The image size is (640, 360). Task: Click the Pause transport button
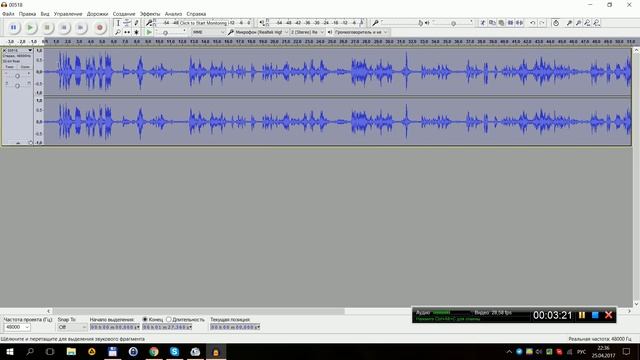tap(13, 27)
